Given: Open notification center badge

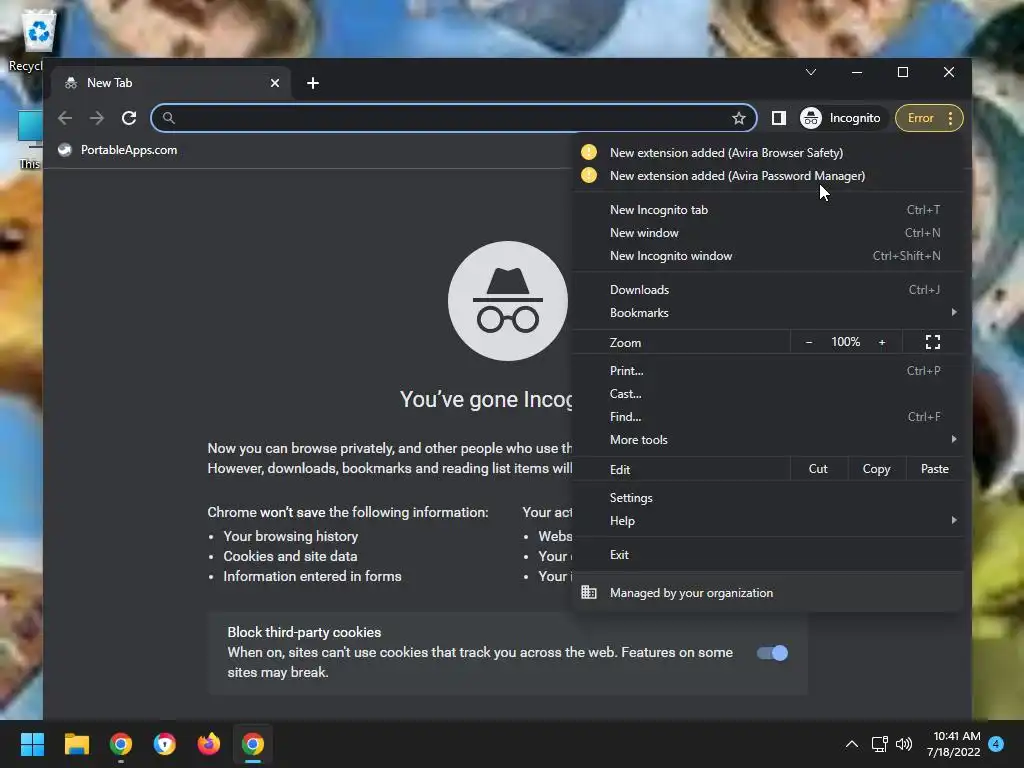Looking at the screenshot, I should coord(996,744).
